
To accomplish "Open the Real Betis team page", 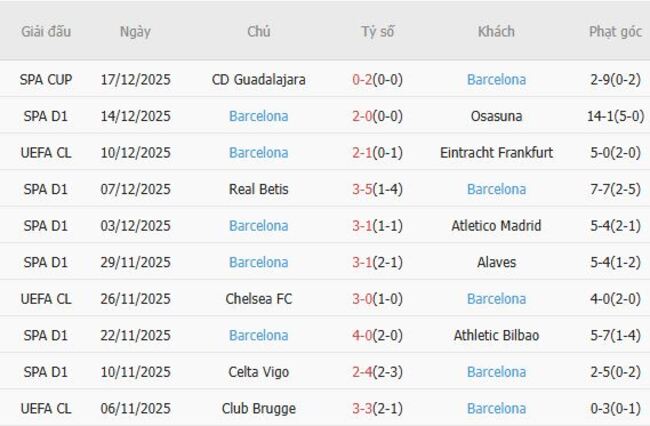I will coord(259,189).
